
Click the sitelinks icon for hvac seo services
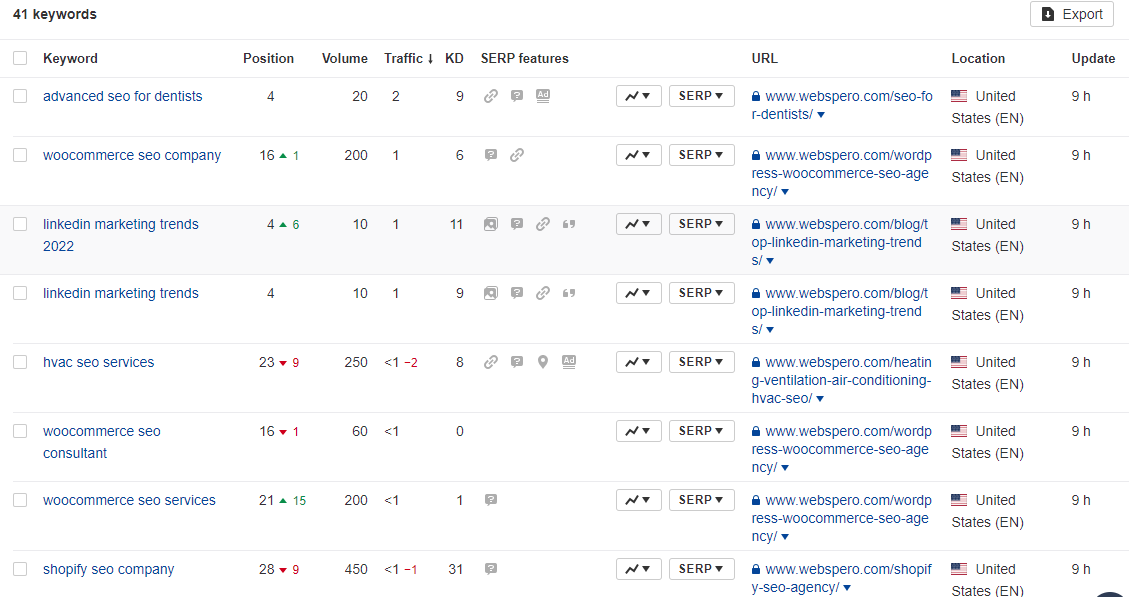click(x=490, y=362)
